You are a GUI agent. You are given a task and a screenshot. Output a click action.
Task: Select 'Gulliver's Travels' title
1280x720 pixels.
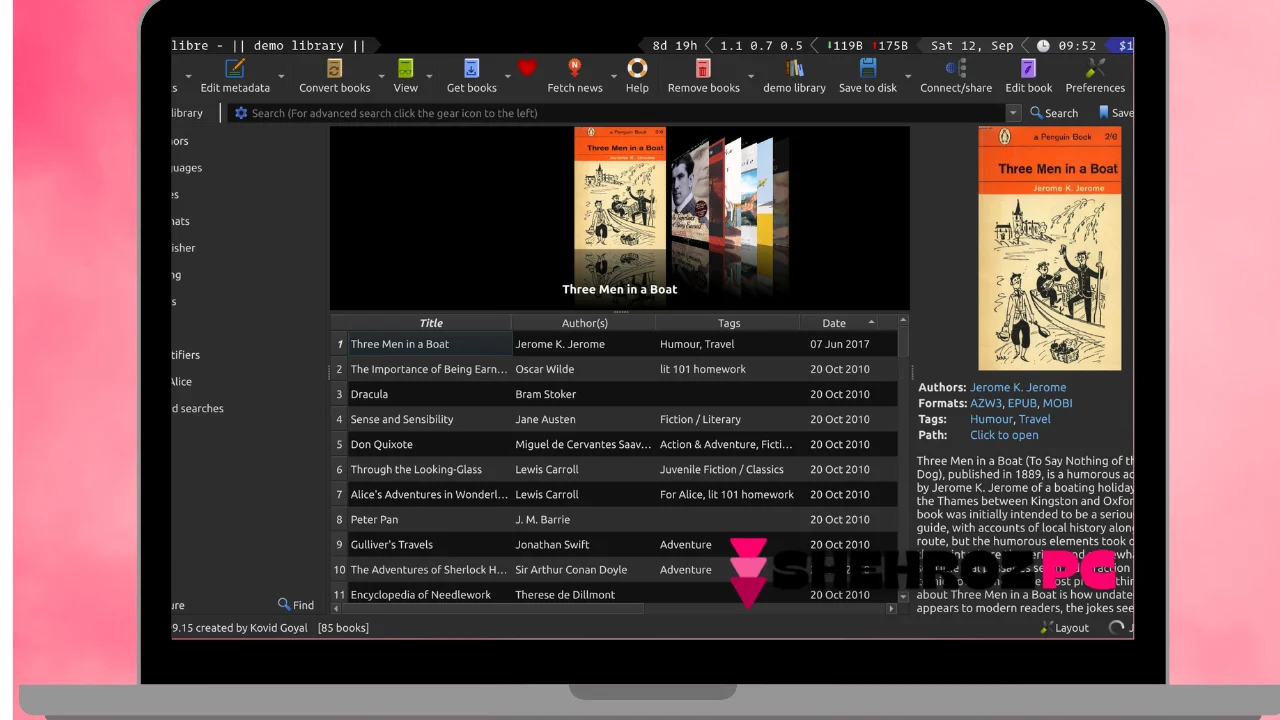[x=392, y=544]
